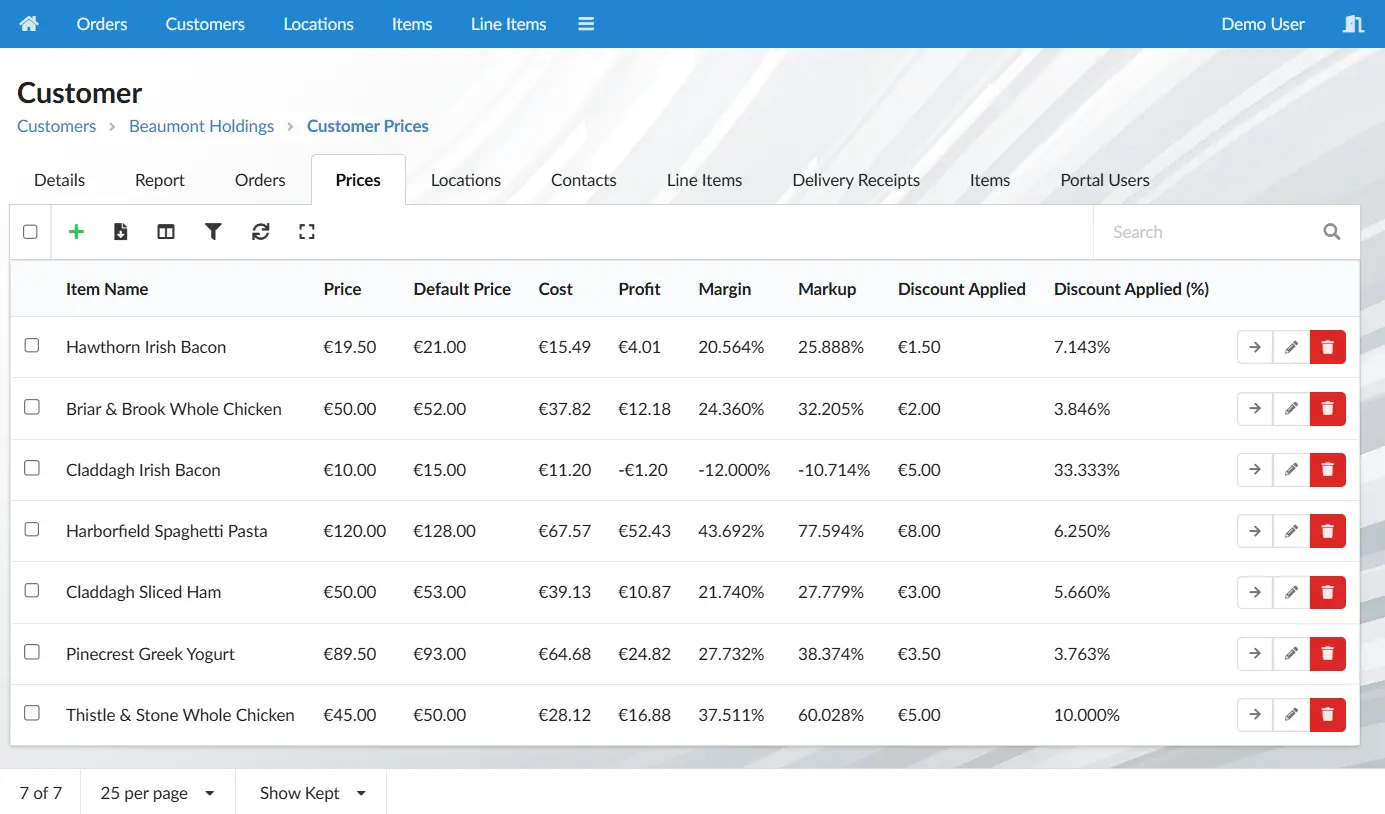Viewport: 1385px width, 814px height.
Task: Open Hawthorn Irish Bacon with arrow button
Action: coord(1255,347)
